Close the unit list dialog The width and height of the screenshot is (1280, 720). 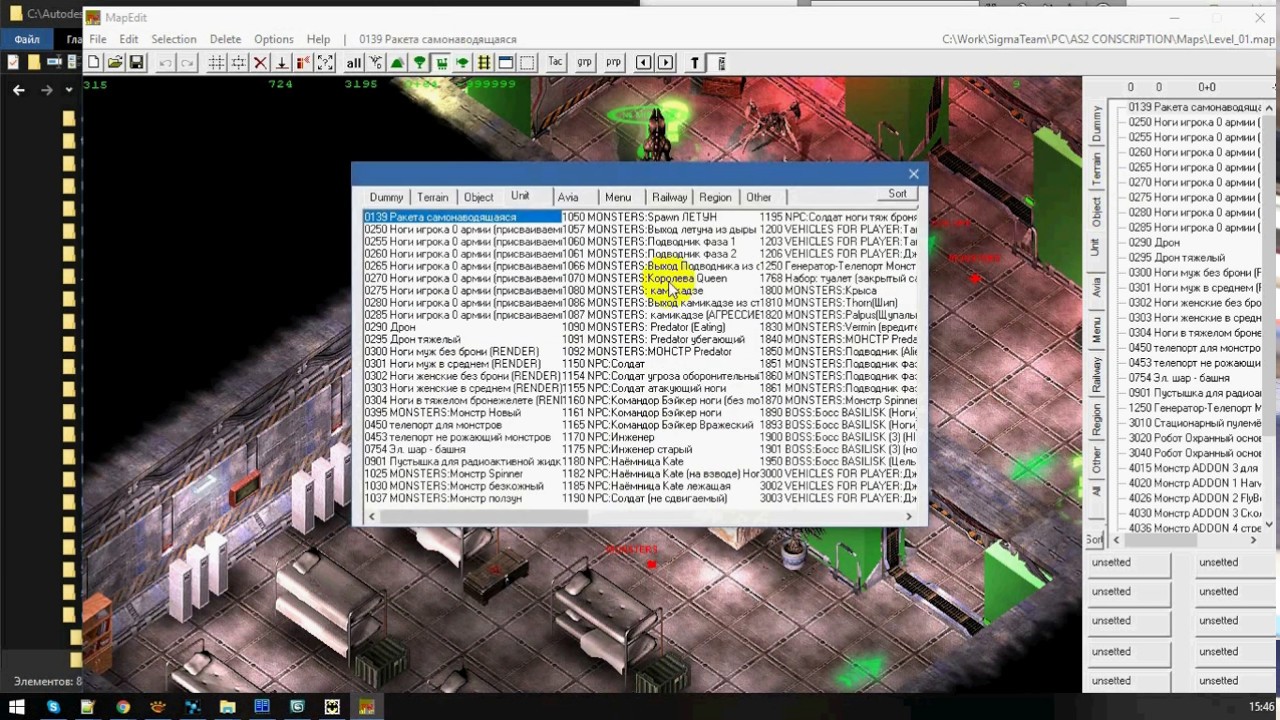coord(913,174)
